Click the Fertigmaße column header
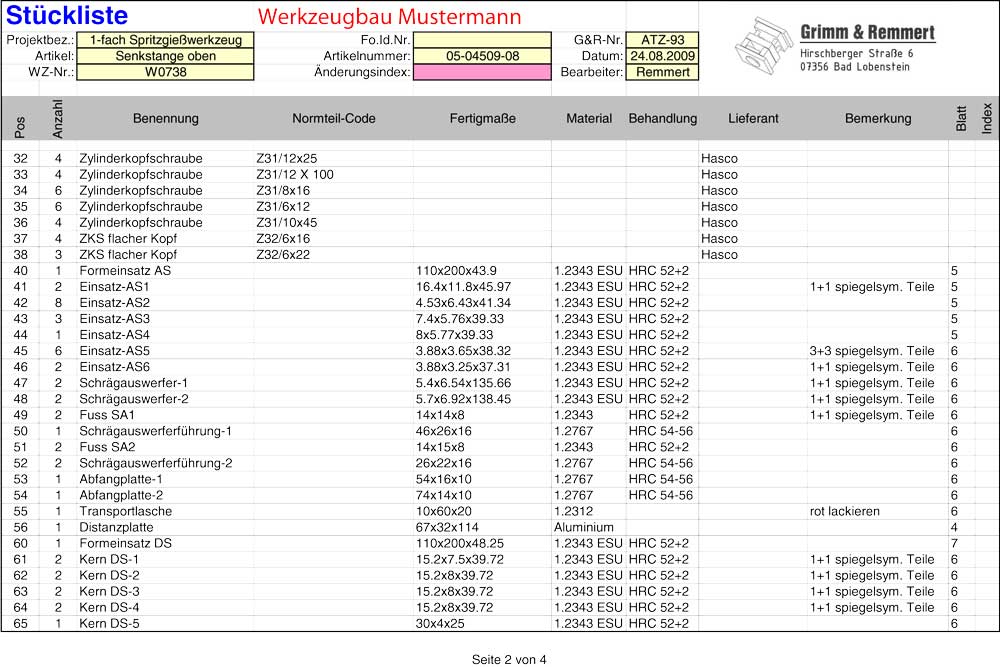This screenshot has width=1000, height=667. point(483,119)
